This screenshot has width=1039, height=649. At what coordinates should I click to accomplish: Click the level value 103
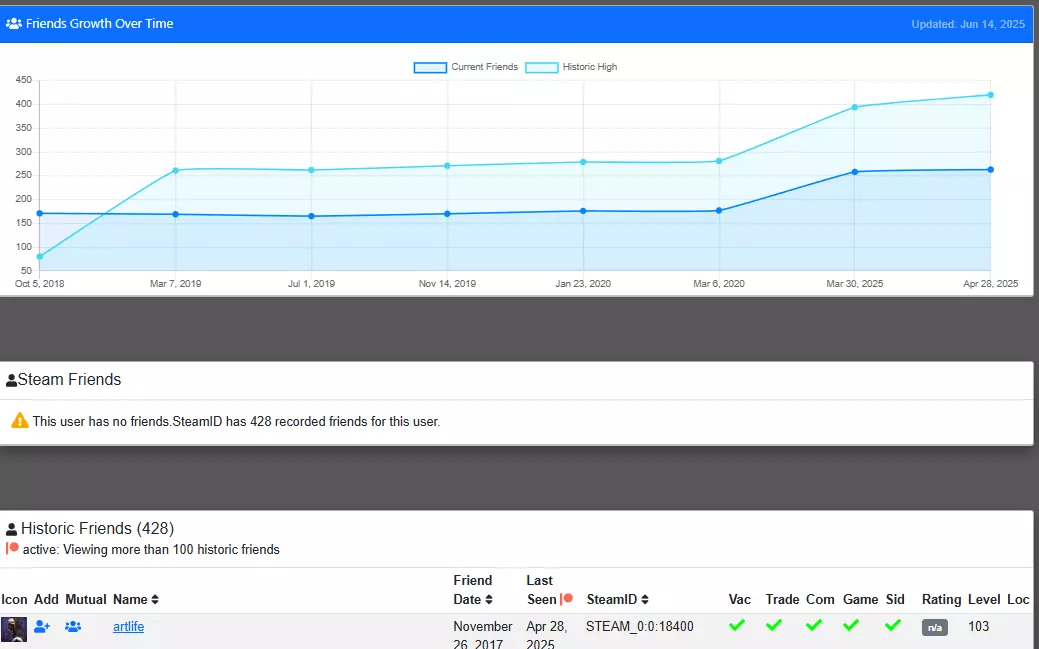978,626
